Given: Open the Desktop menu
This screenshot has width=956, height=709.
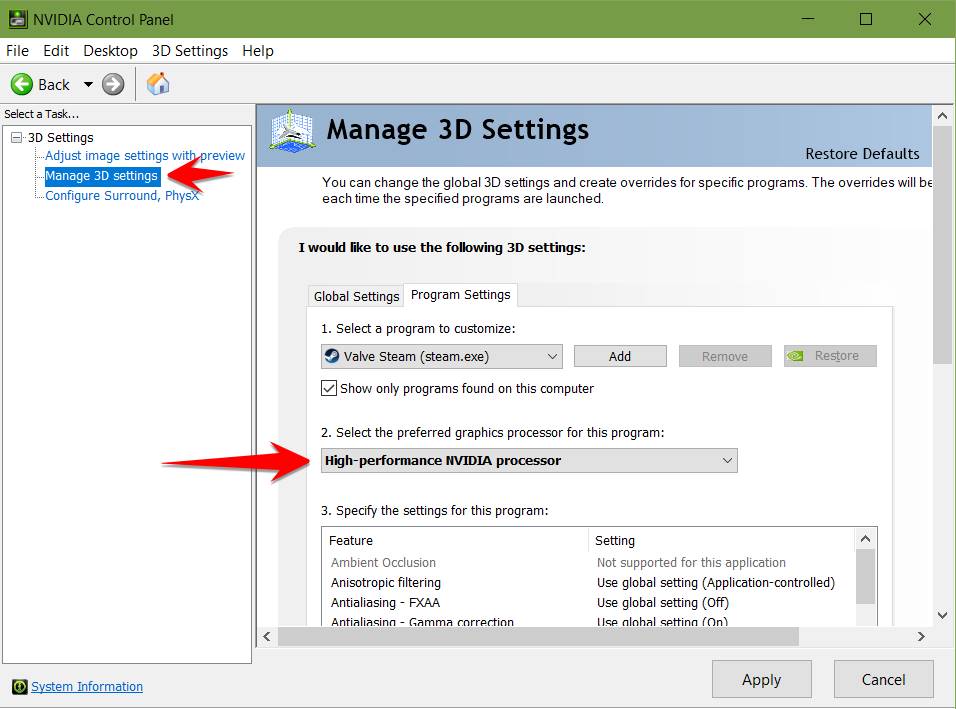Looking at the screenshot, I should click(110, 51).
